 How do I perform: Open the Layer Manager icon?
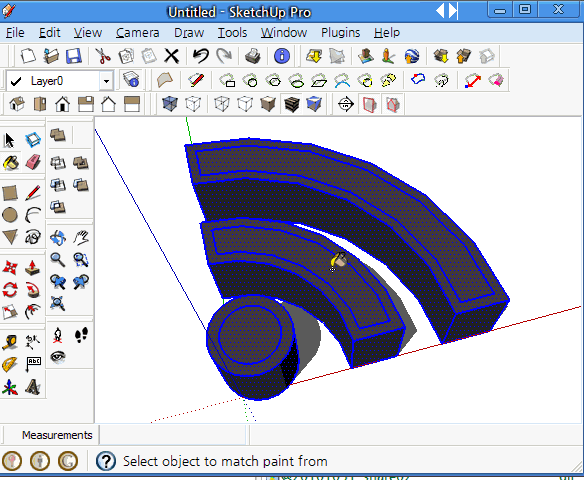pos(131,80)
